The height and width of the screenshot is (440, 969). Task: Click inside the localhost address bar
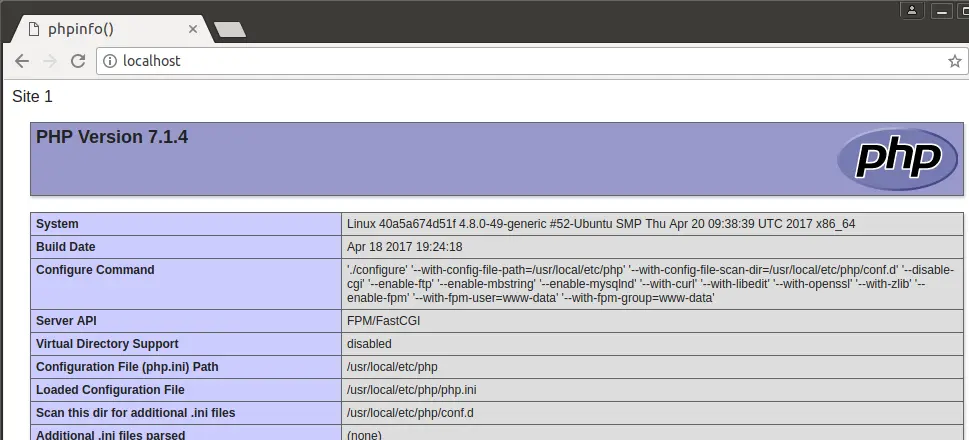pos(531,61)
